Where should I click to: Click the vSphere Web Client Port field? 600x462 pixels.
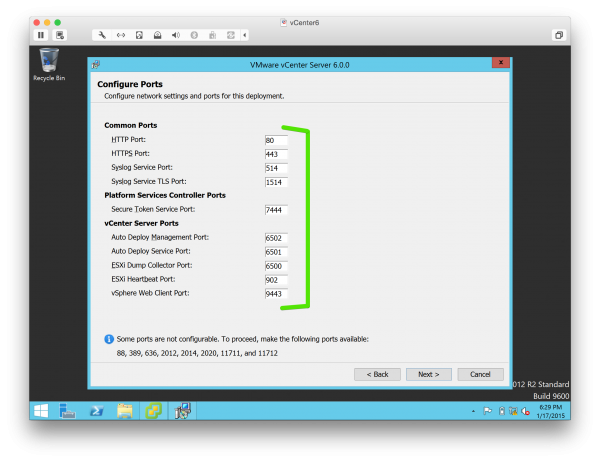pyautogui.click(x=276, y=294)
